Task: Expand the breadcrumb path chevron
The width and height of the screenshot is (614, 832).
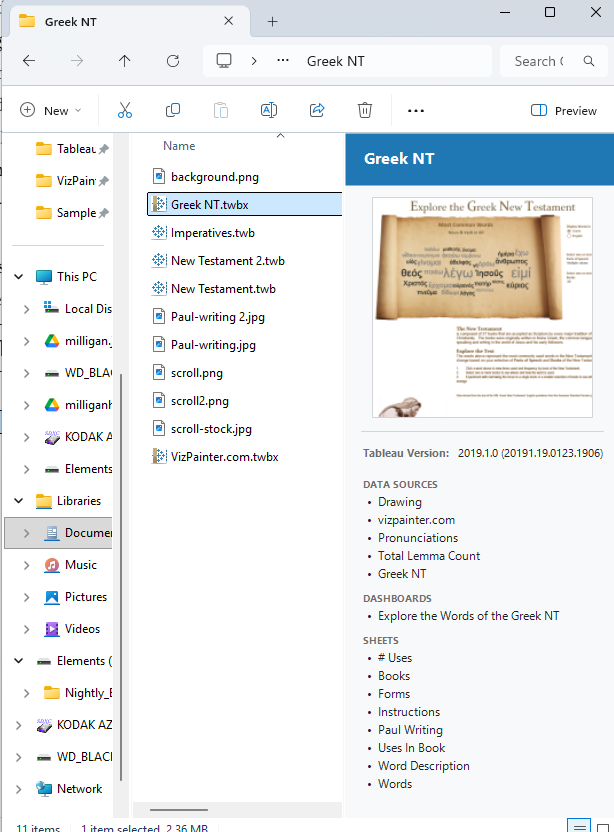Action: click(254, 61)
